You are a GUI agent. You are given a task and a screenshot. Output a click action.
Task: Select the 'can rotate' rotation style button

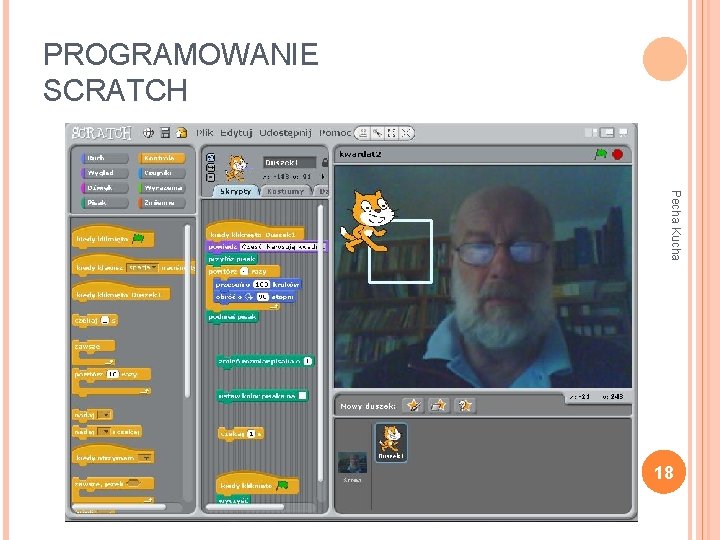tap(210, 158)
